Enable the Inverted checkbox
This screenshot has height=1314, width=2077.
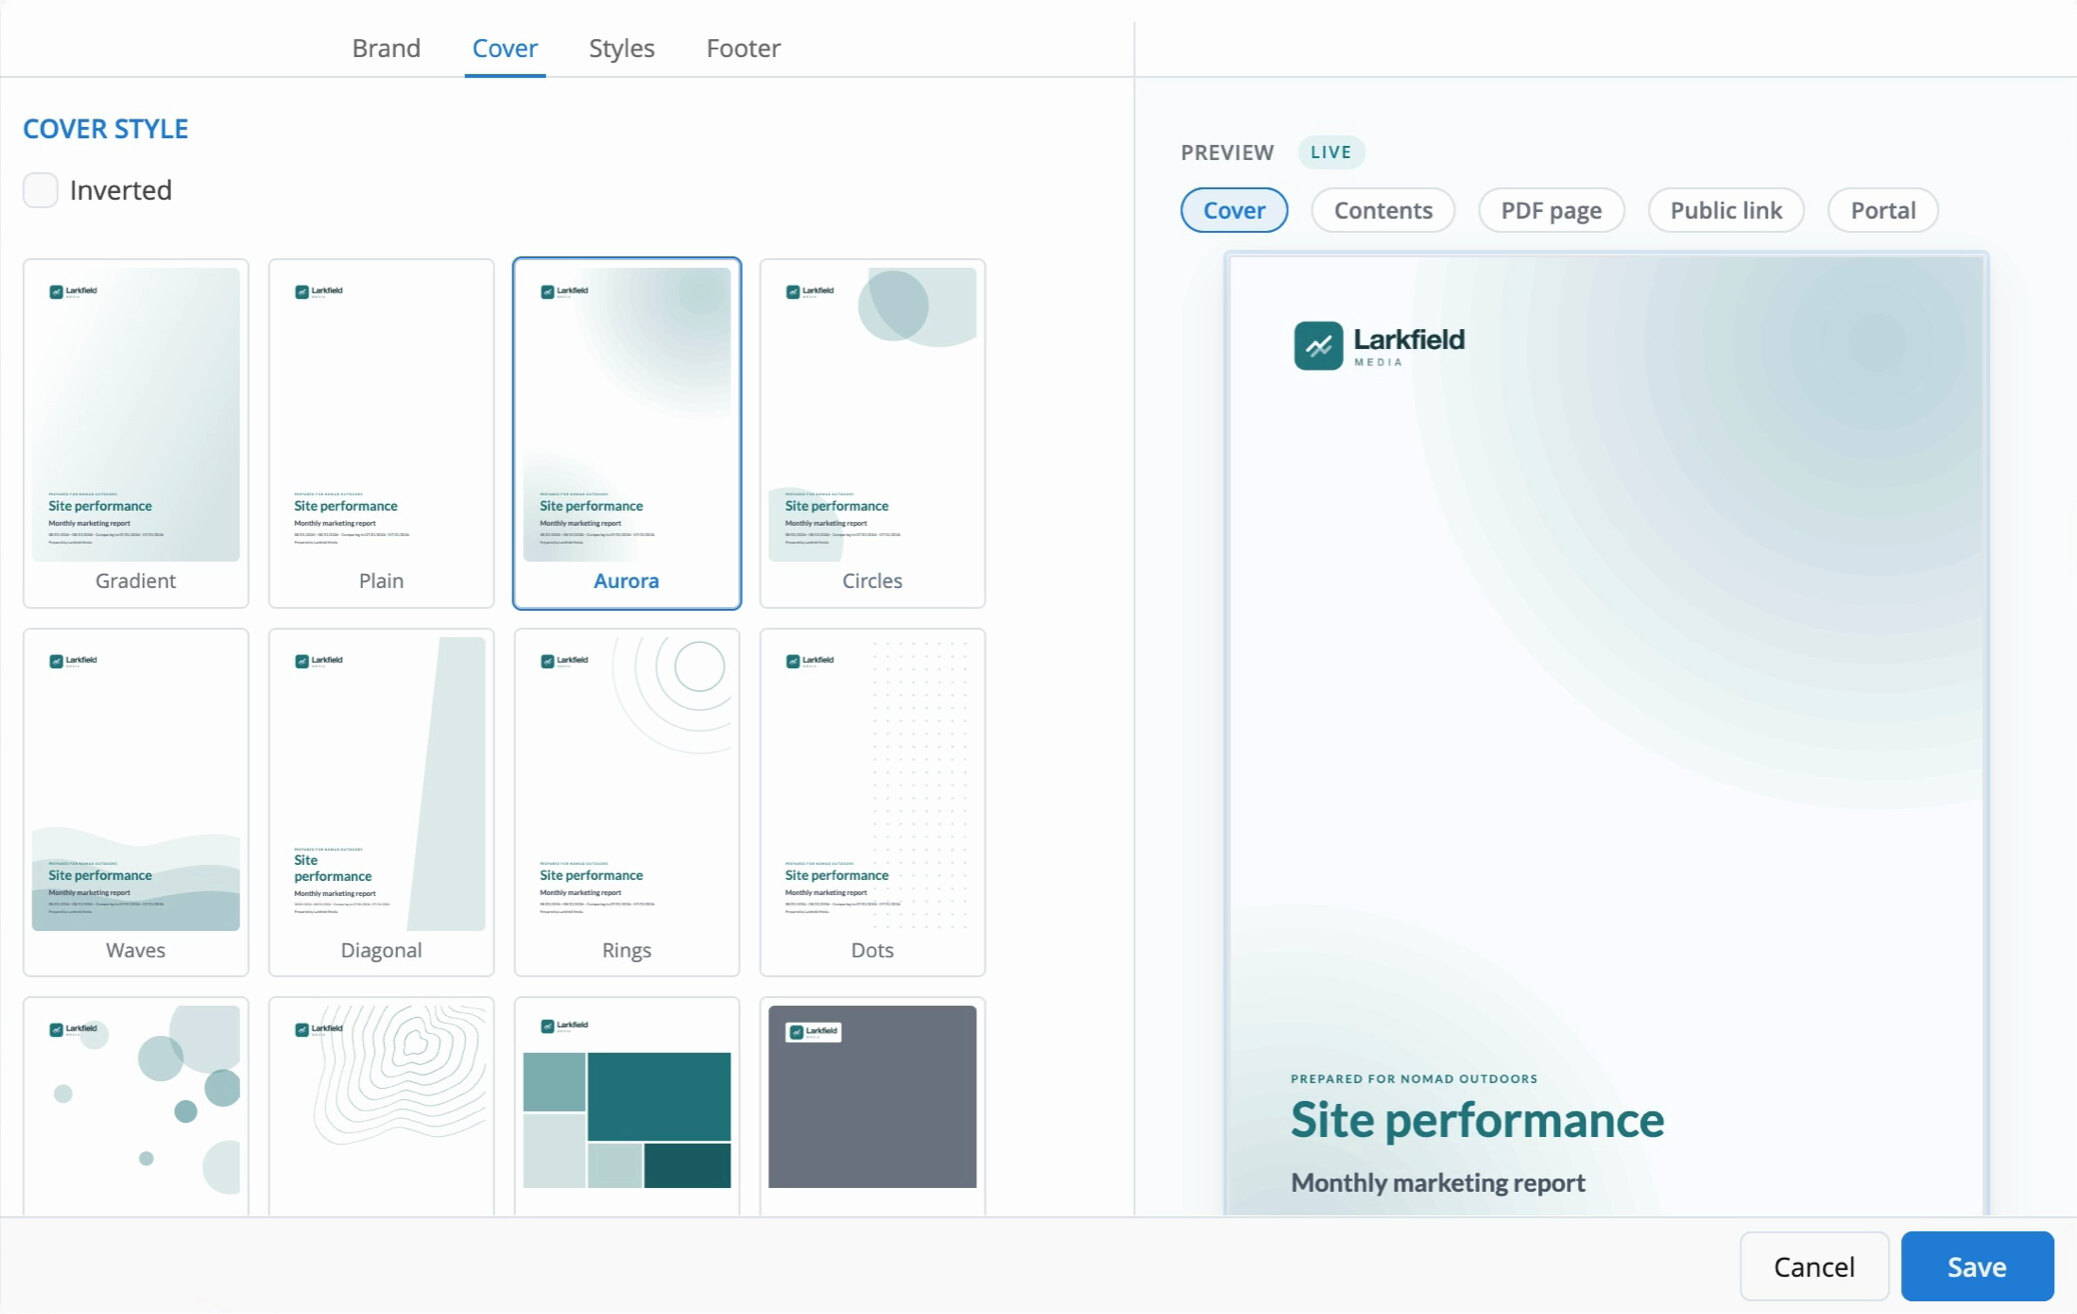point(40,190)
